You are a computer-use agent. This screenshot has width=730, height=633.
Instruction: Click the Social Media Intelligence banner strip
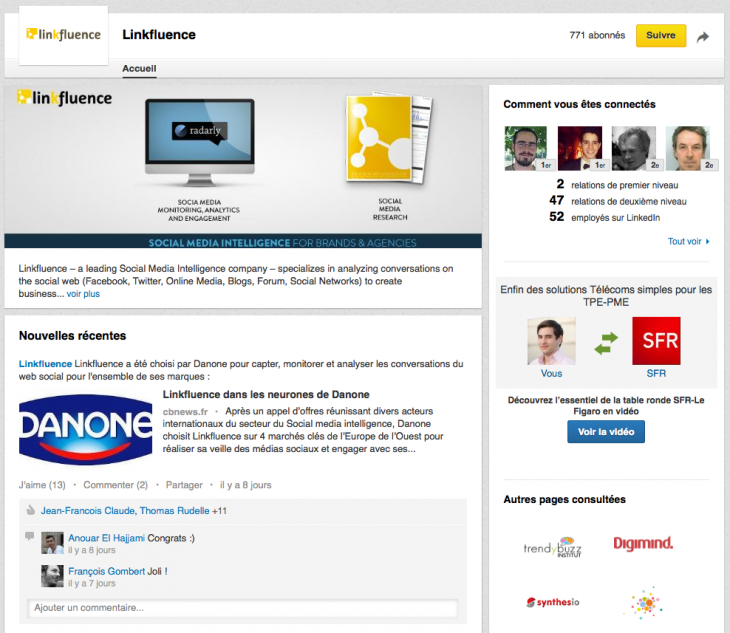click(x=243, y=242)
